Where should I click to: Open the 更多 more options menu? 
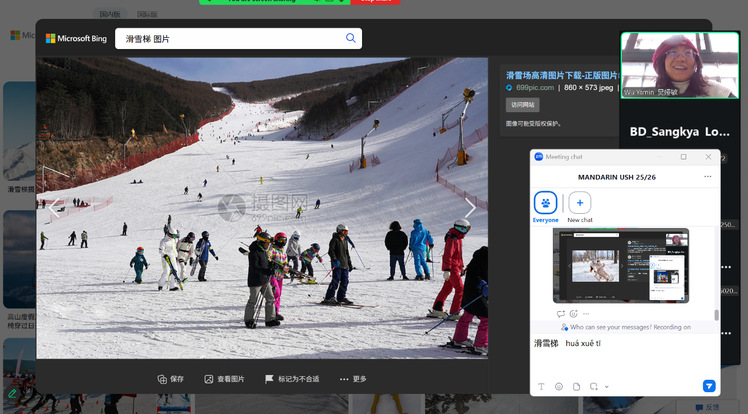click(353, 379)
